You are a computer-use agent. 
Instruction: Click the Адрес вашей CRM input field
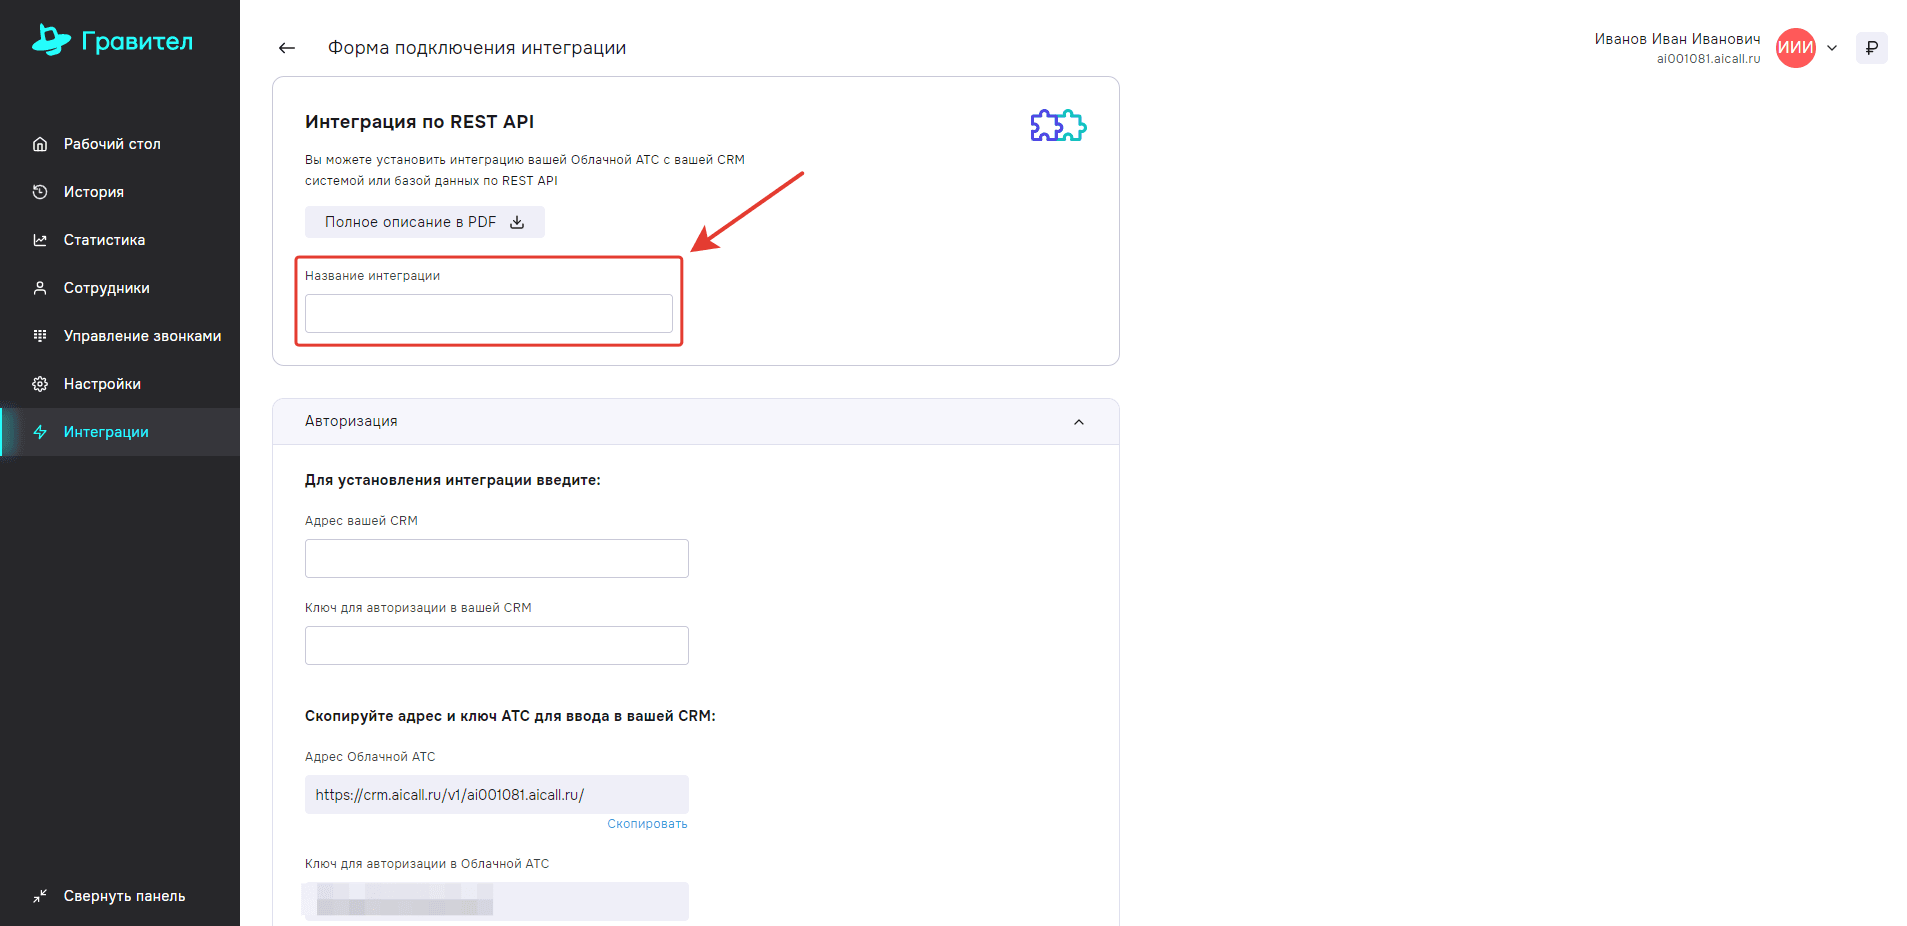click(x=497, y=558)
